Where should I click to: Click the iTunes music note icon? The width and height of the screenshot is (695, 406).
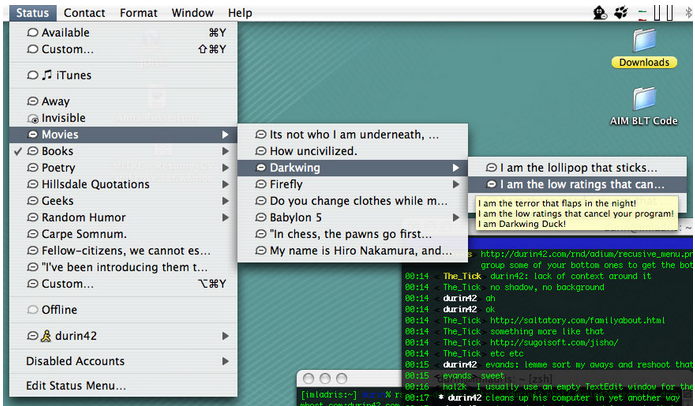coord(47,75)
